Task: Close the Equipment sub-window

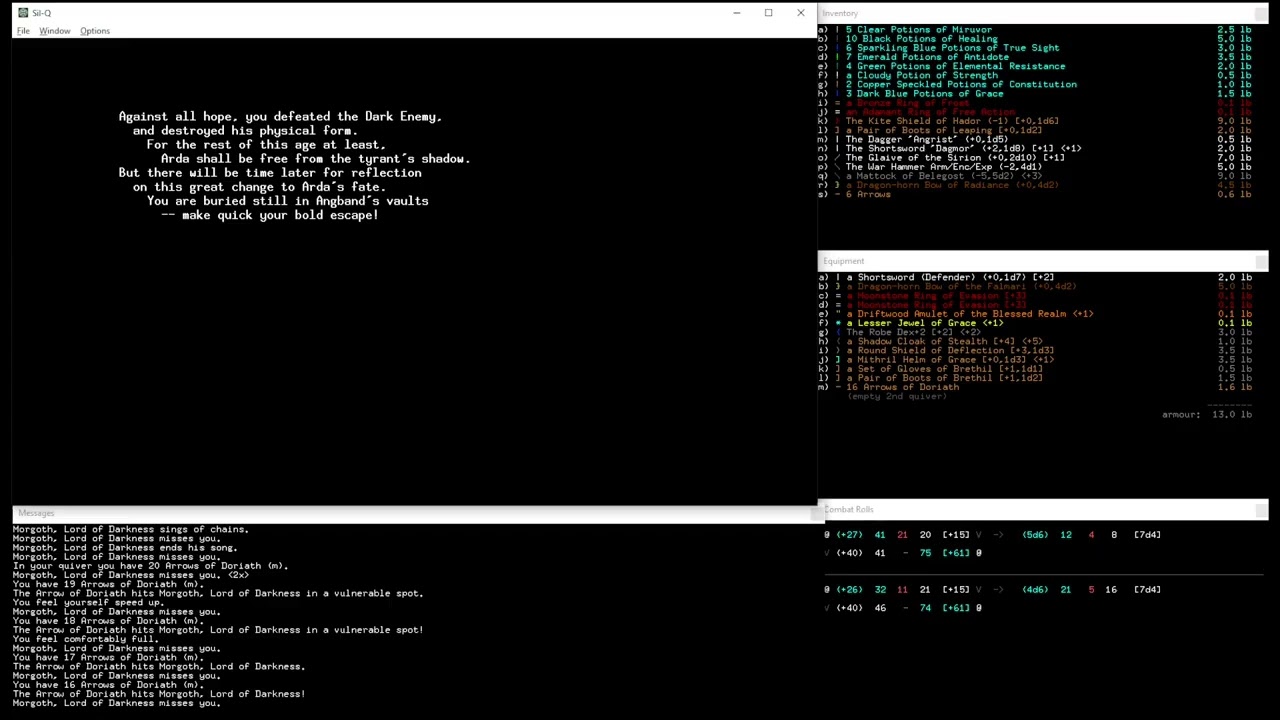Action: point(1261,261)
